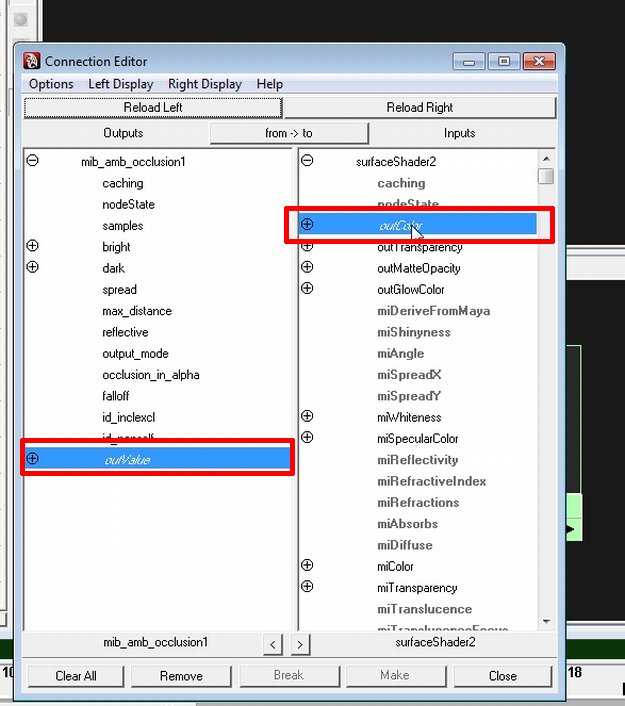Collapse the surfaceShader2 node tree
The width and height of the screenshot is (625, 706).
(x=307, y=160)
